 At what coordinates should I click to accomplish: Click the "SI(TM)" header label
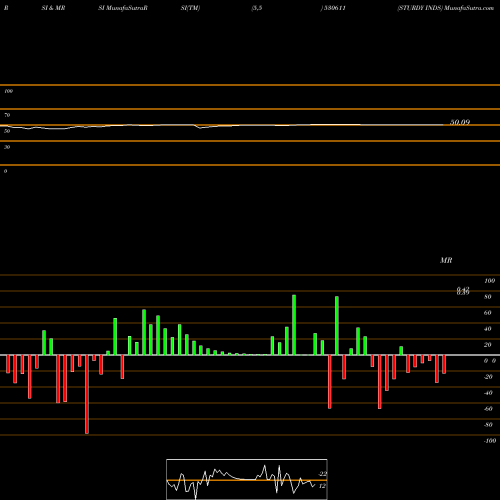click(190, 8)
